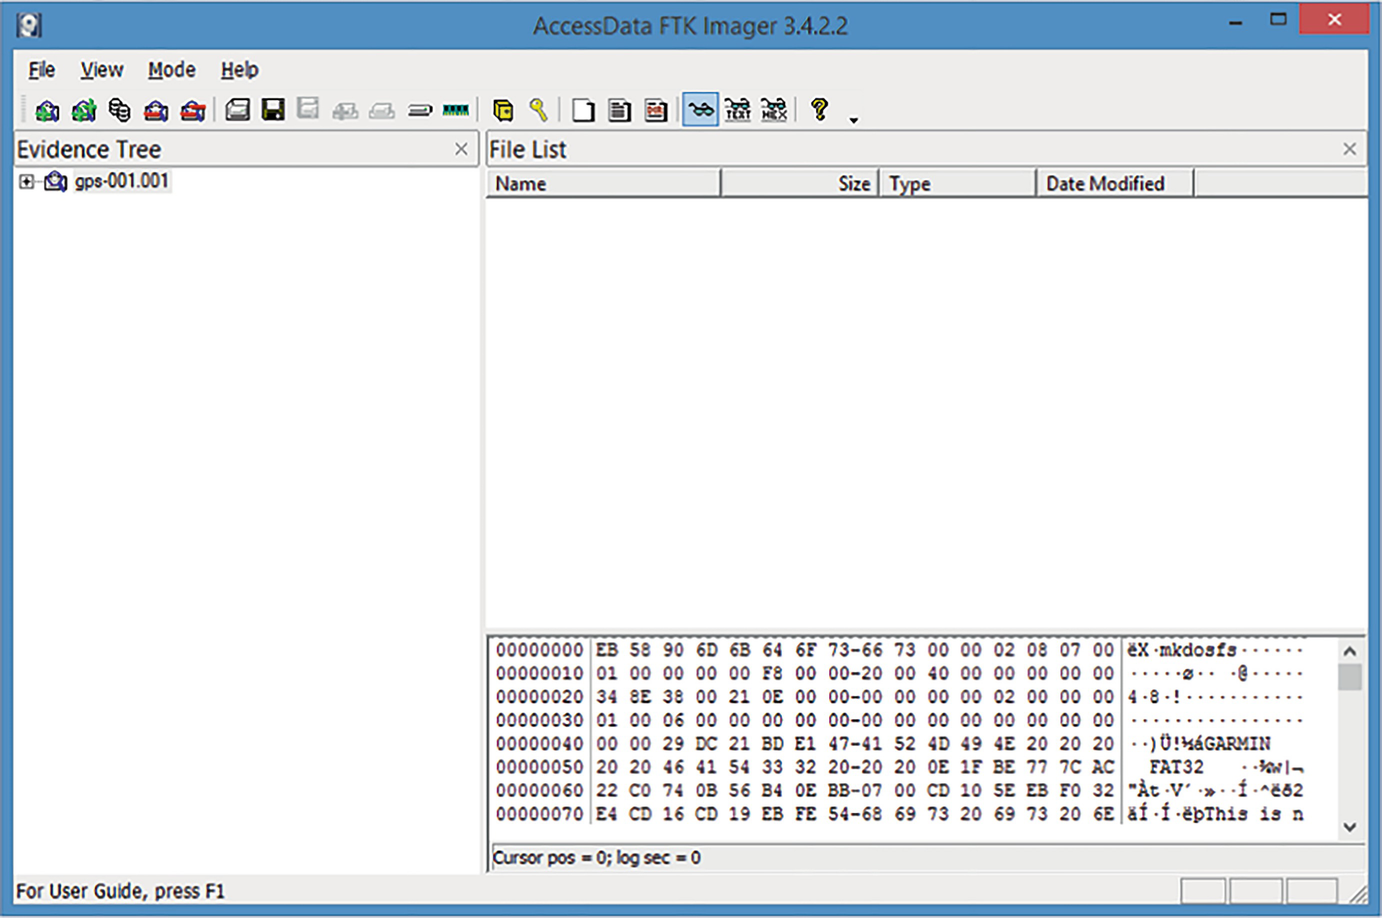Click the hex viewer scroll up arrow

tap(1350, 651)
